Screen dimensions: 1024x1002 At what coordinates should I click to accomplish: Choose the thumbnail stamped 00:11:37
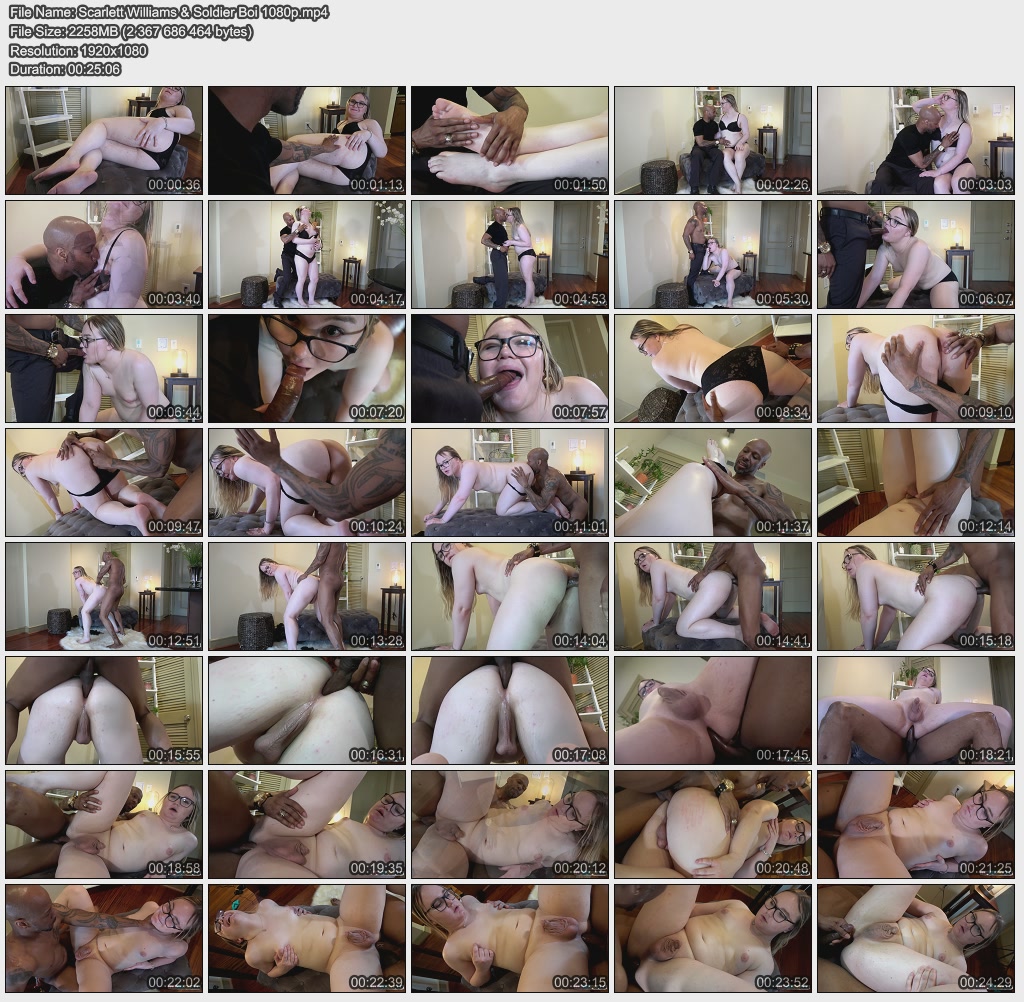point(713,483)
